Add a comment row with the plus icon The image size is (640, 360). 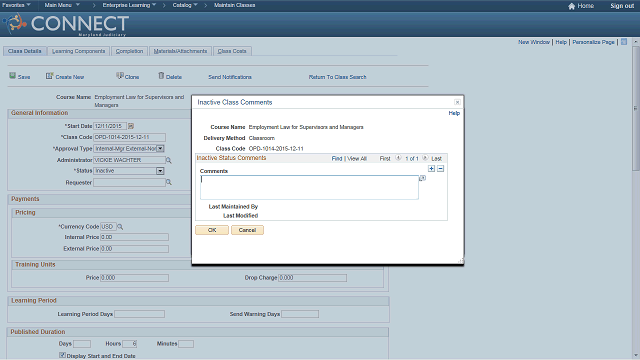coord(431,169)
